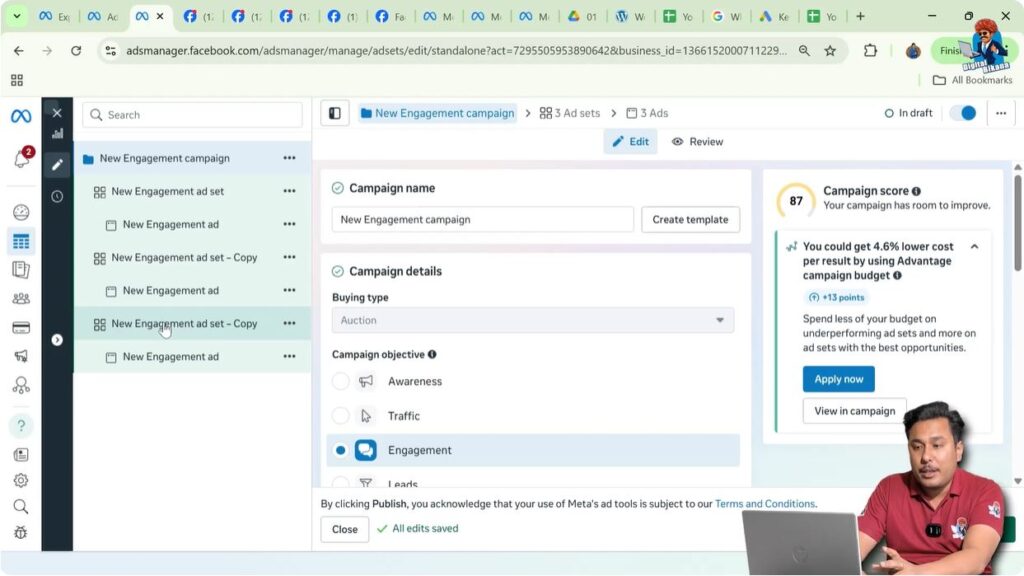The height and width of the screenshot is (576, 1024).
Task: Click the Meta logo icon
Action: click(x=21, y=116)
